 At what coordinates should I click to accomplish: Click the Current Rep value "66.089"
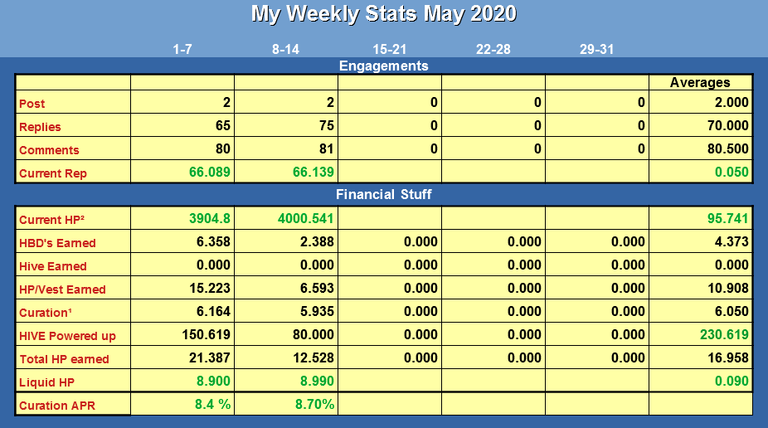pyautogui.click(x=210, y=172)
